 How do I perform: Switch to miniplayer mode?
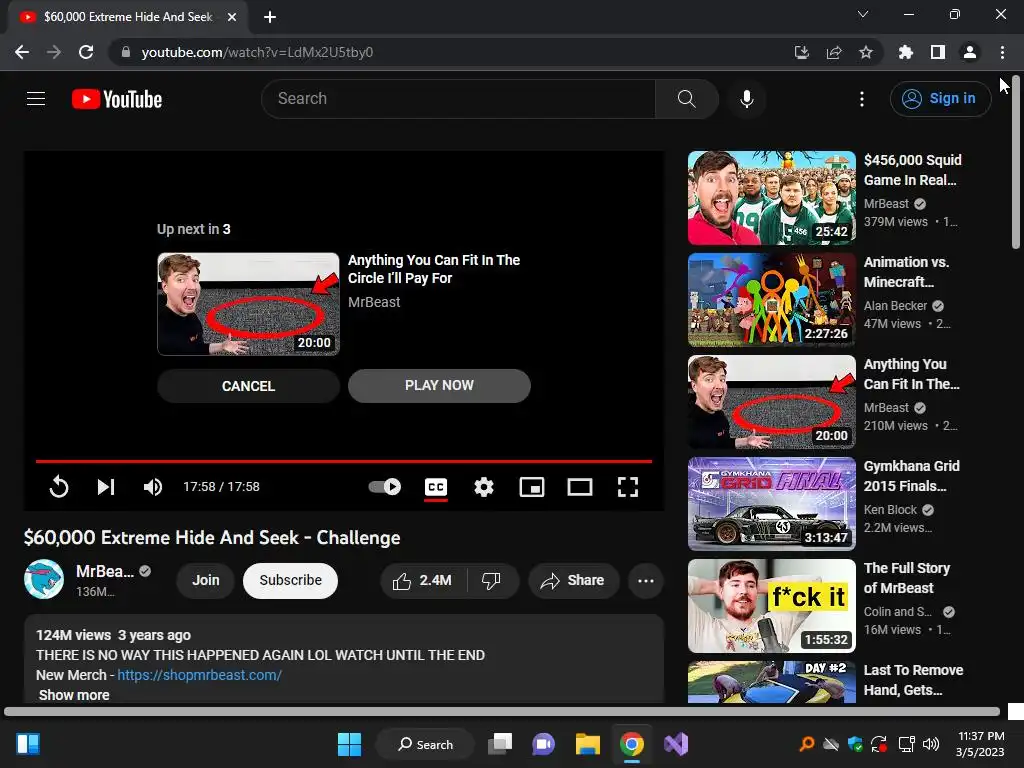[532, 487]
